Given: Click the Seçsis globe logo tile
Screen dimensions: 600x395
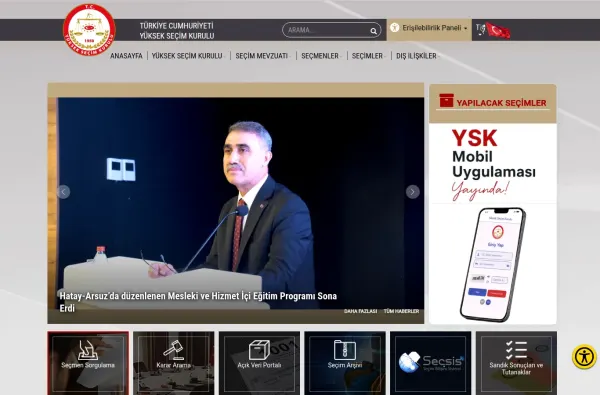Looking at the screenshot, I should coord(431,362).
